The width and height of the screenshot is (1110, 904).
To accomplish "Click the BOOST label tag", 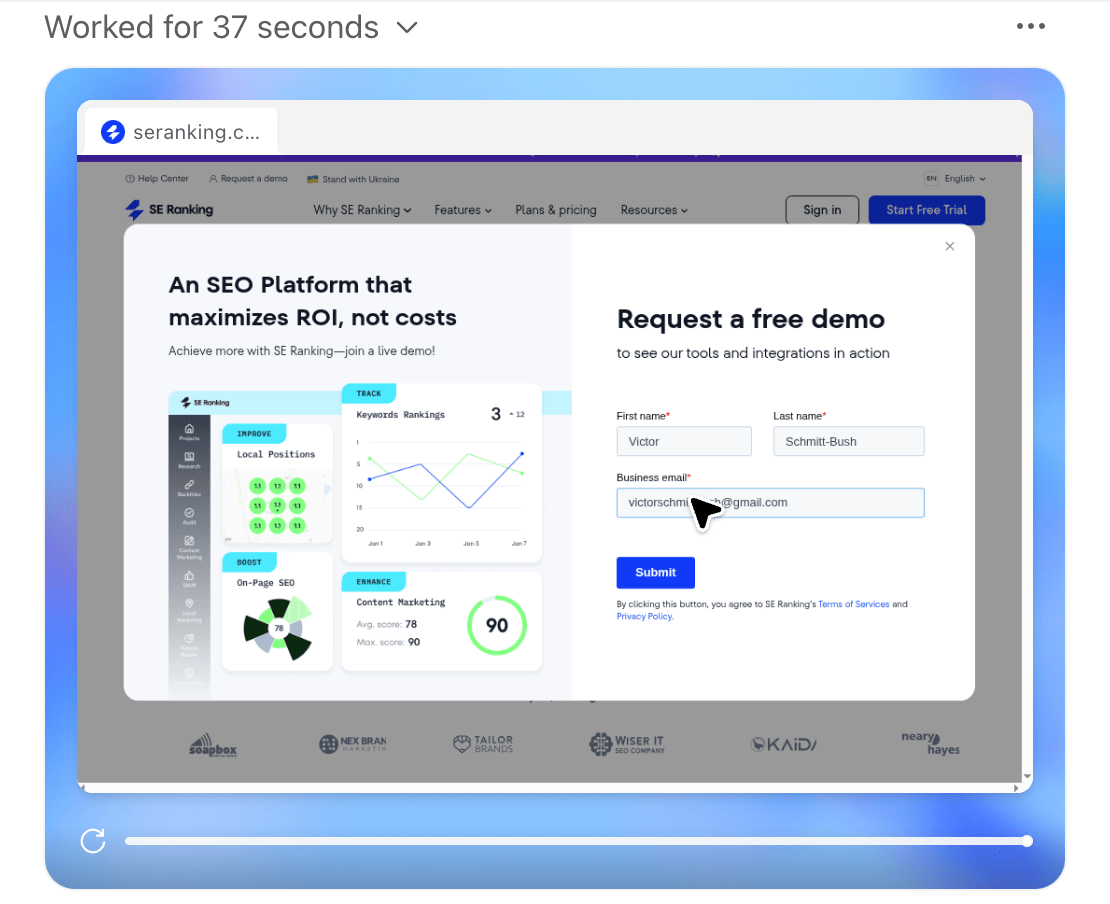I will pos(249,562).
